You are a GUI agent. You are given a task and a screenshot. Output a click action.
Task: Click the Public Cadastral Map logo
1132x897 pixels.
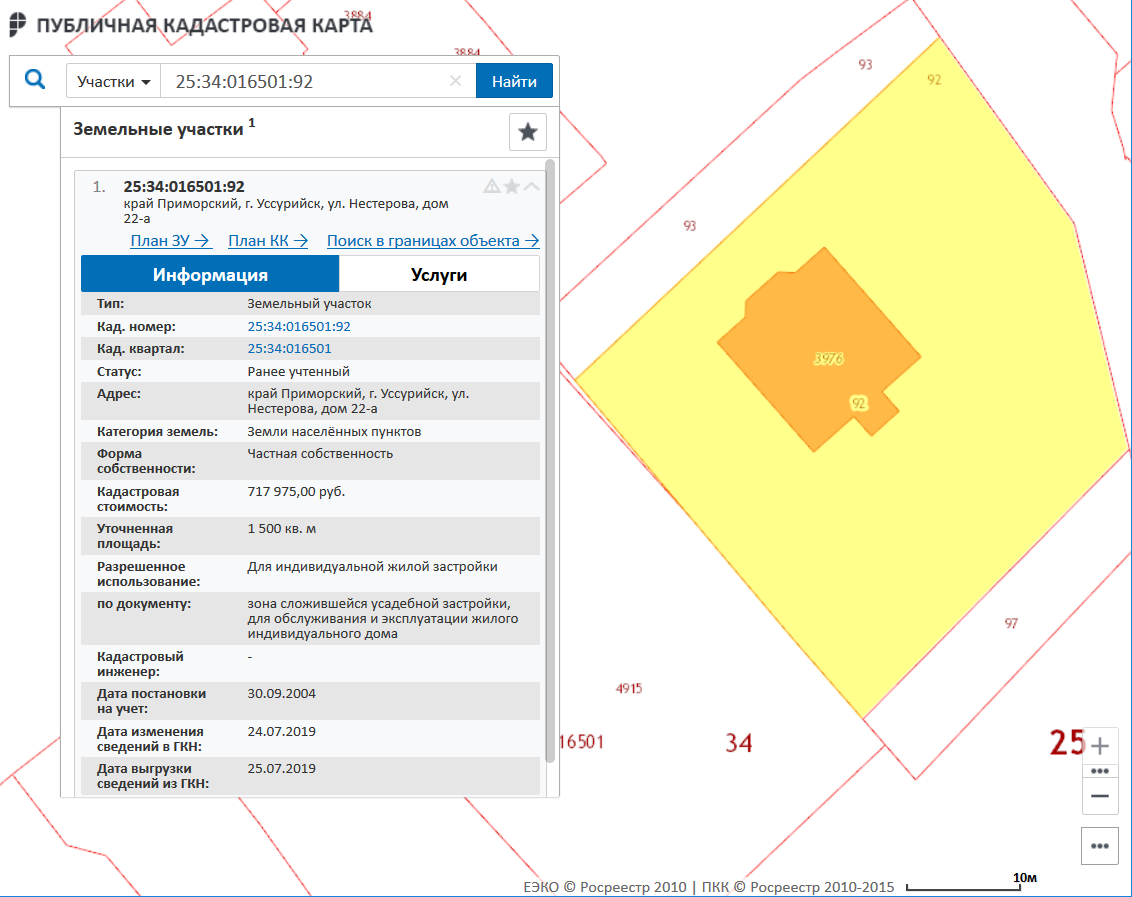pyautogui.click(x=20, y=25)
